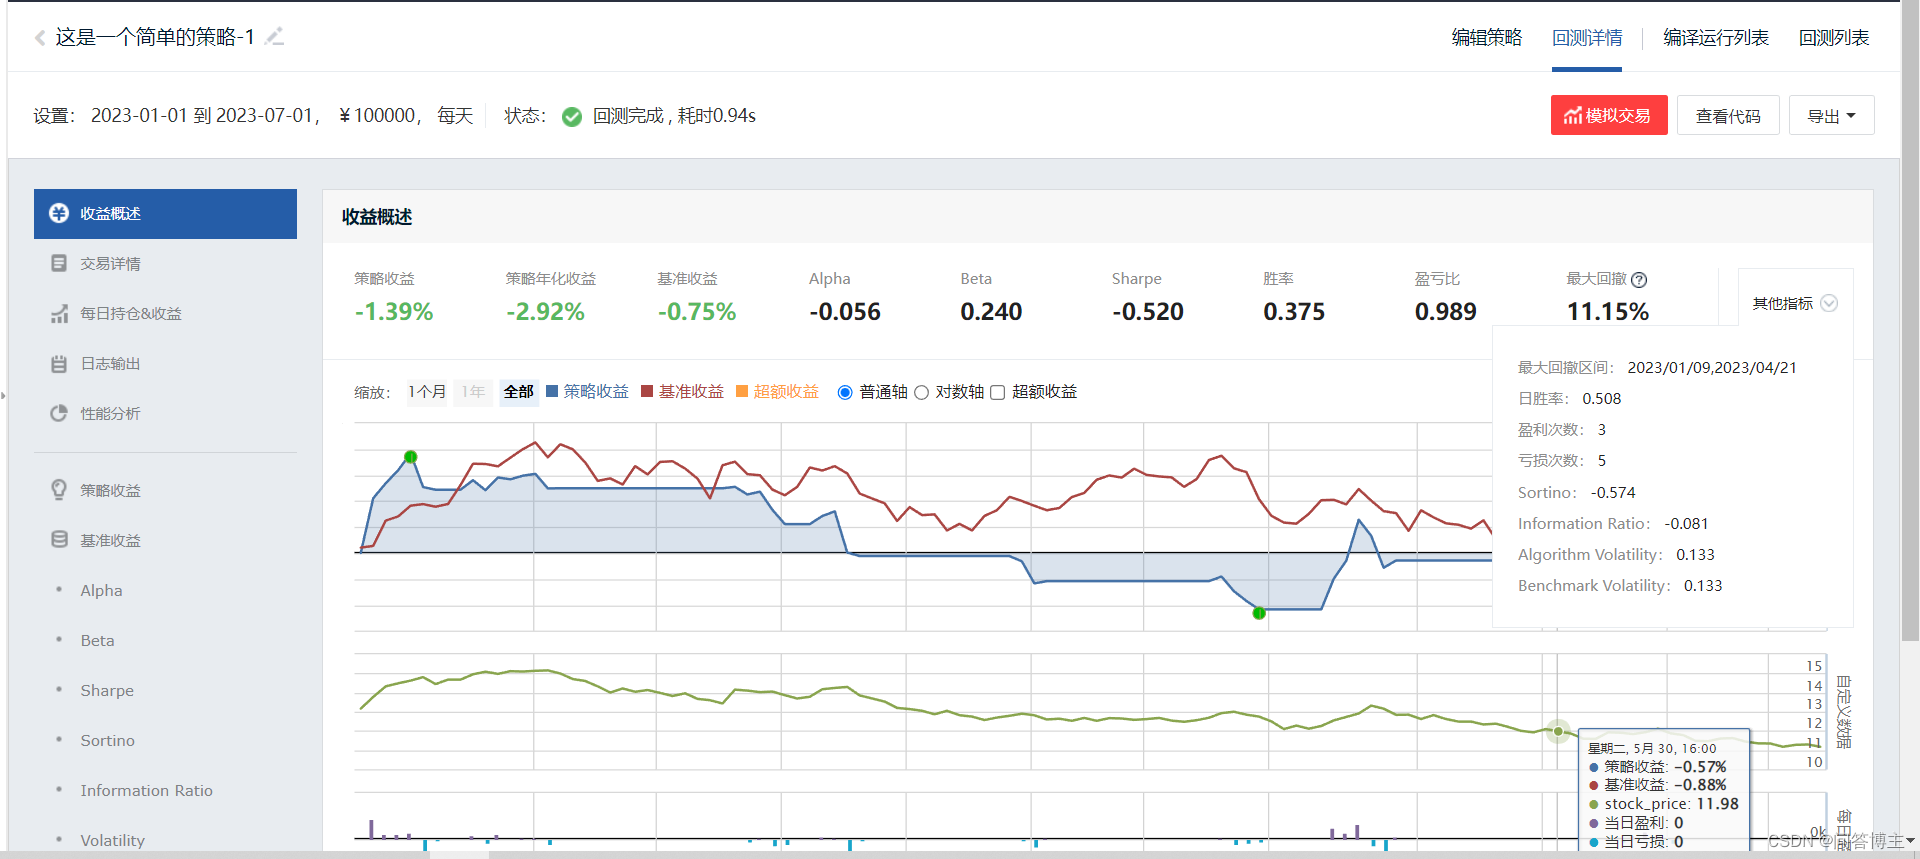Open 策略收益 in the sidebar
Image resolution: width=1920 pixels, height=859 pixels.
[x=110, y=490]
